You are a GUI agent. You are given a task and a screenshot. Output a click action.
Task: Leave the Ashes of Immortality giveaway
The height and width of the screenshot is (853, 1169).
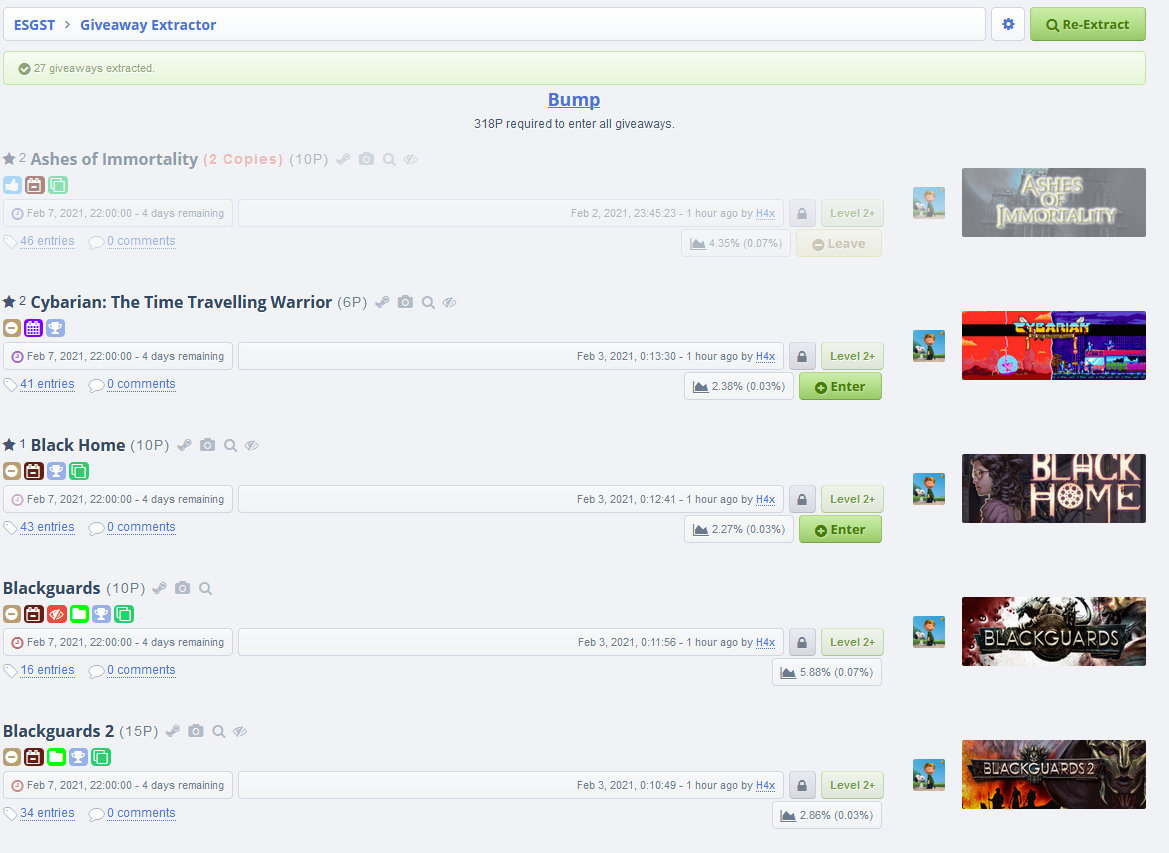839,244
